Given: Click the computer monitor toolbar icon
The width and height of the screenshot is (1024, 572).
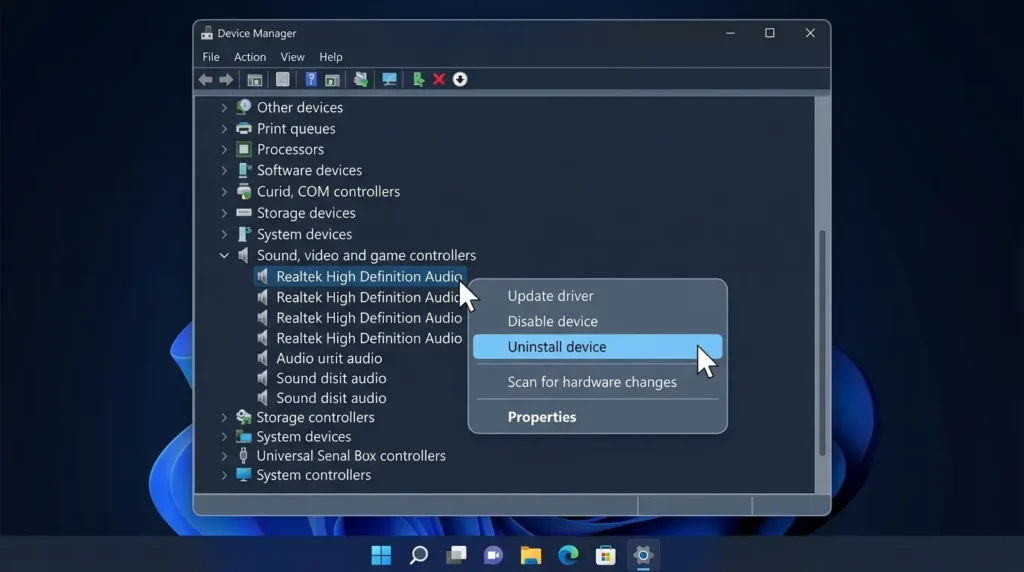Looking at the screenshot, I should click(x=389, y=80).
